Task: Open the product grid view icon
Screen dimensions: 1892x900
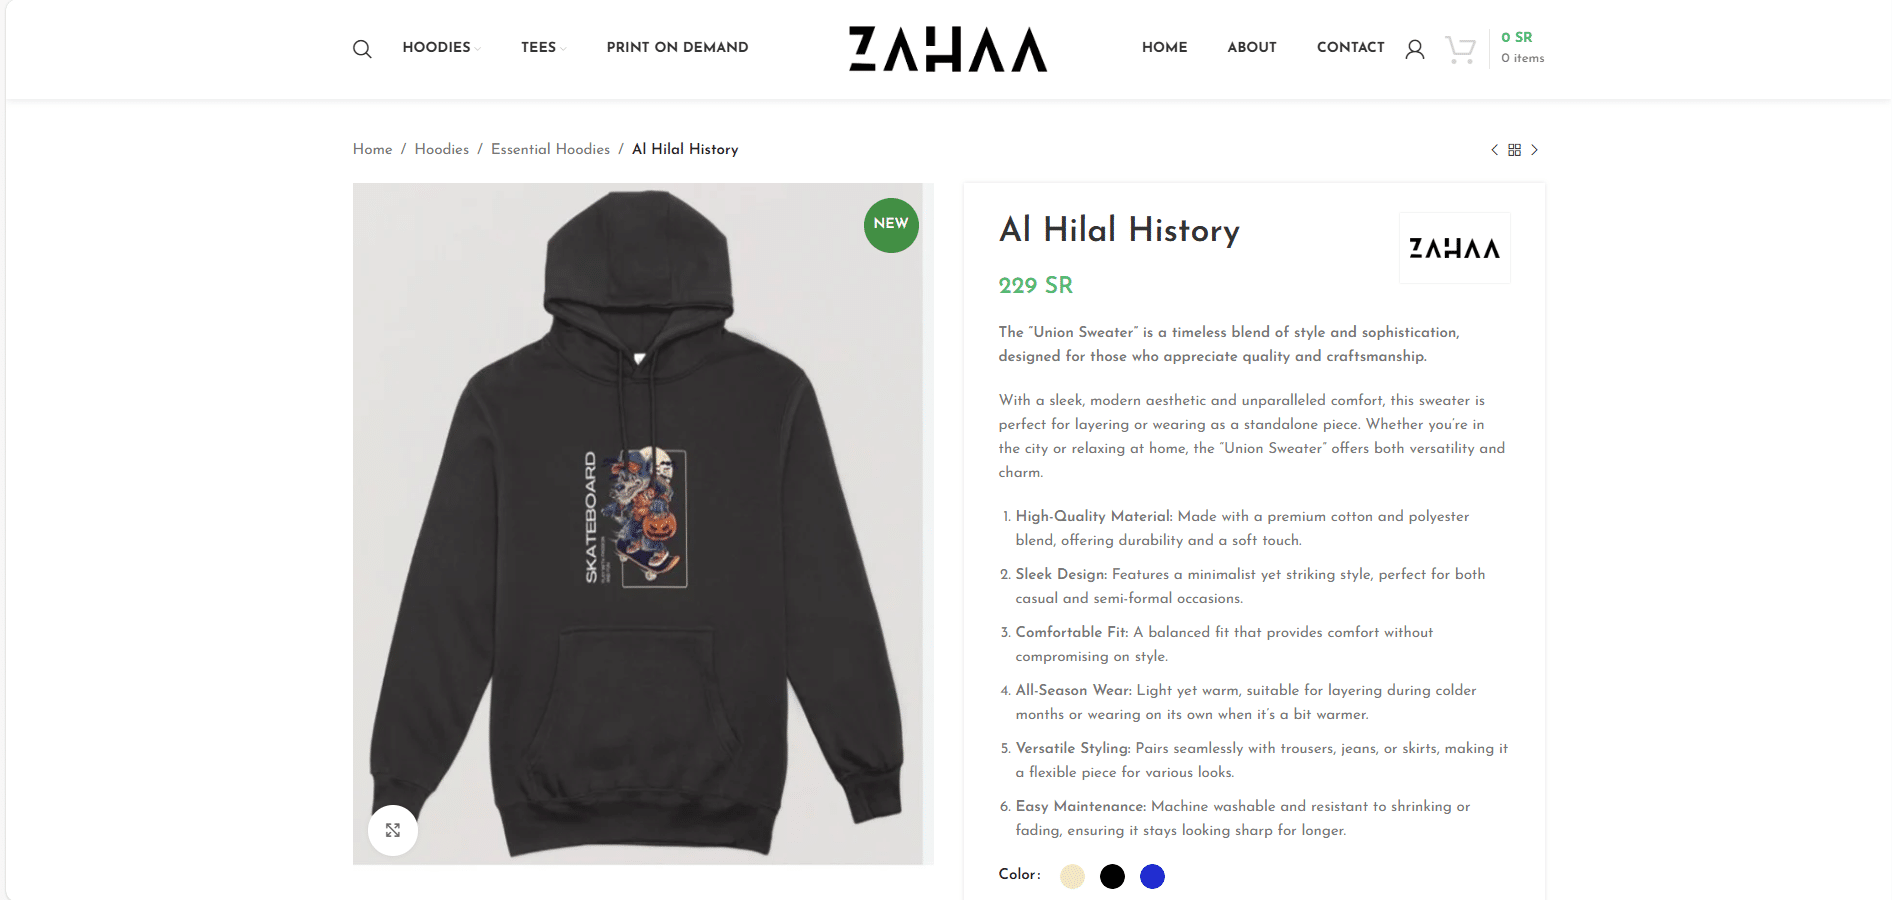Action: tap(1514, 150)
